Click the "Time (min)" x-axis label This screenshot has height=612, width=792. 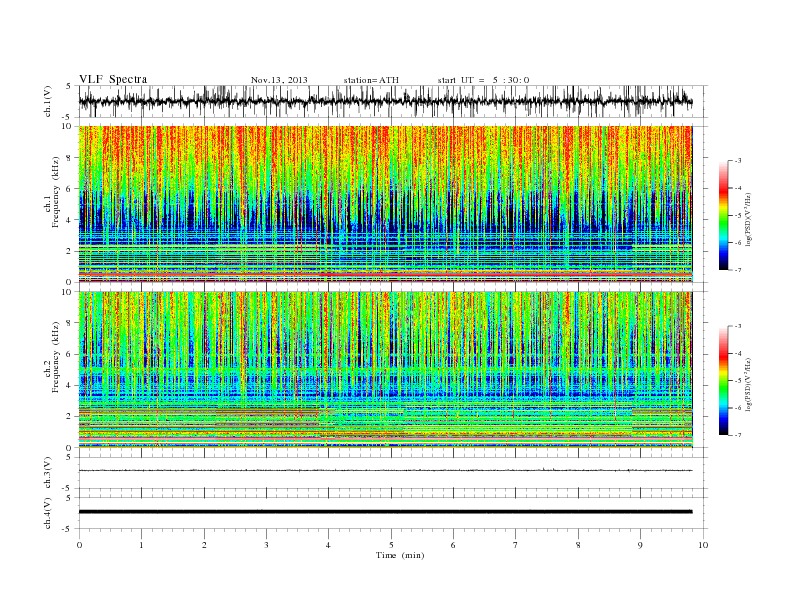click(x=400, y=555)
